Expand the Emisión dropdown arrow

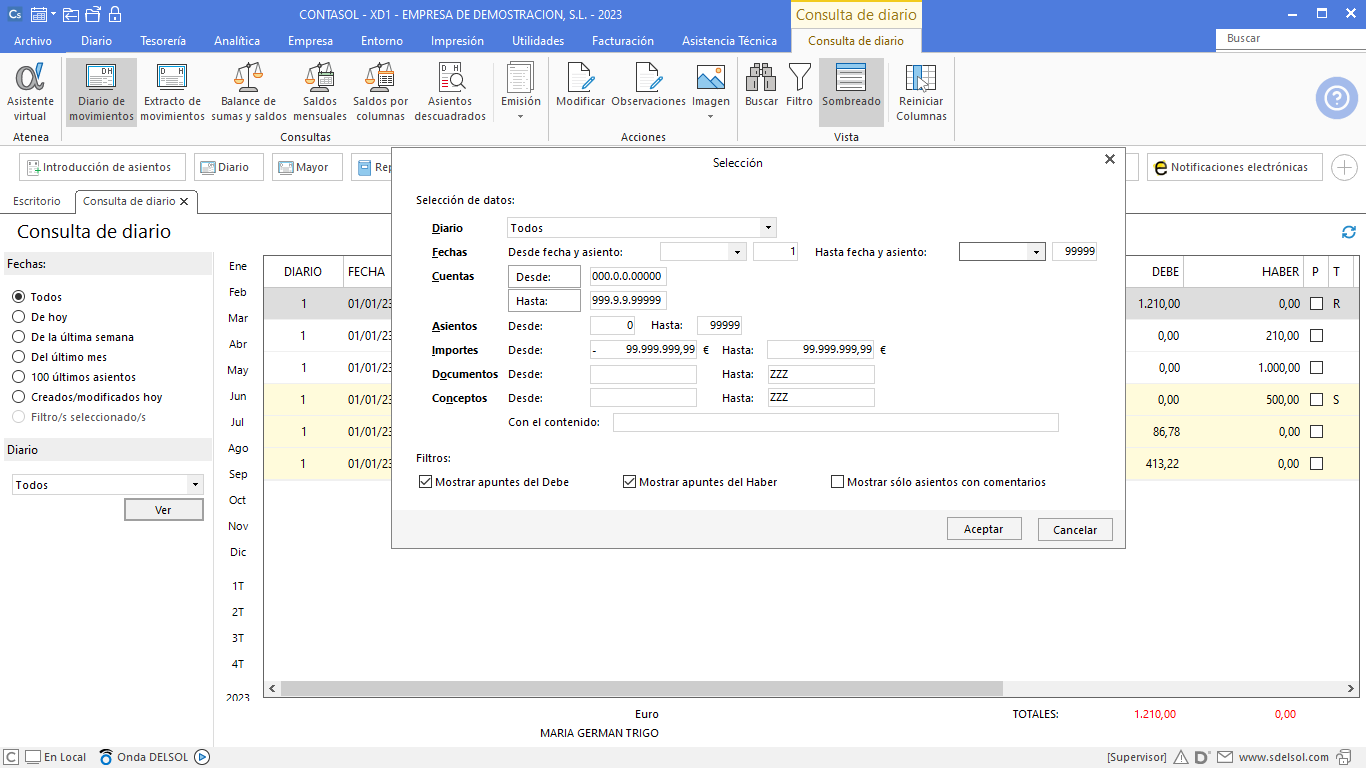[520, 116]
